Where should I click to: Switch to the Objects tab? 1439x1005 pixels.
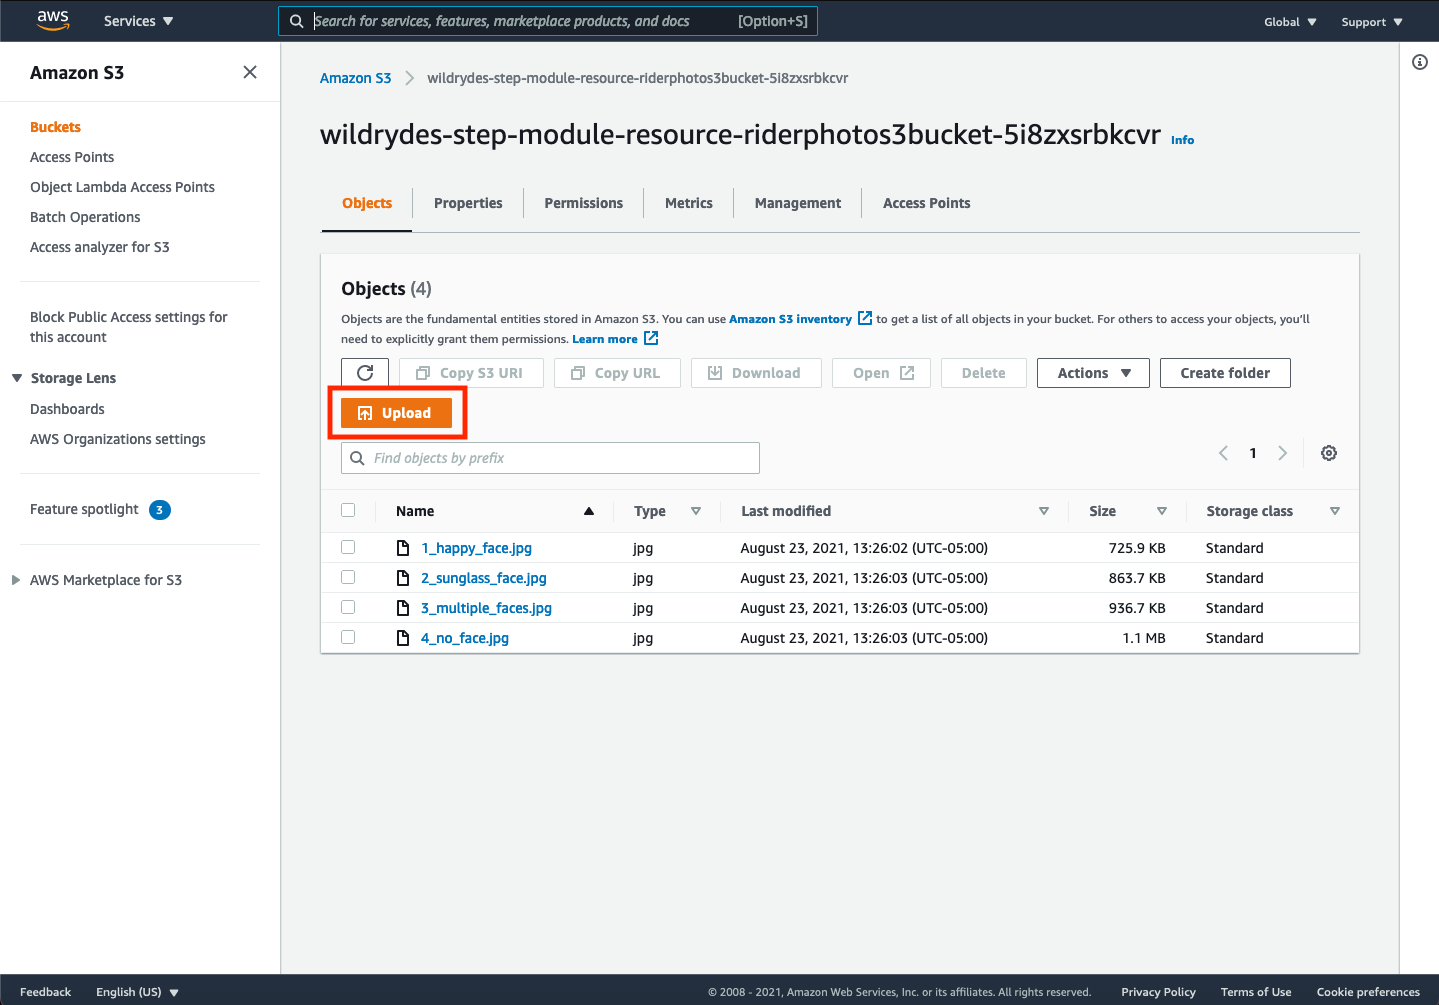[367, 203]
